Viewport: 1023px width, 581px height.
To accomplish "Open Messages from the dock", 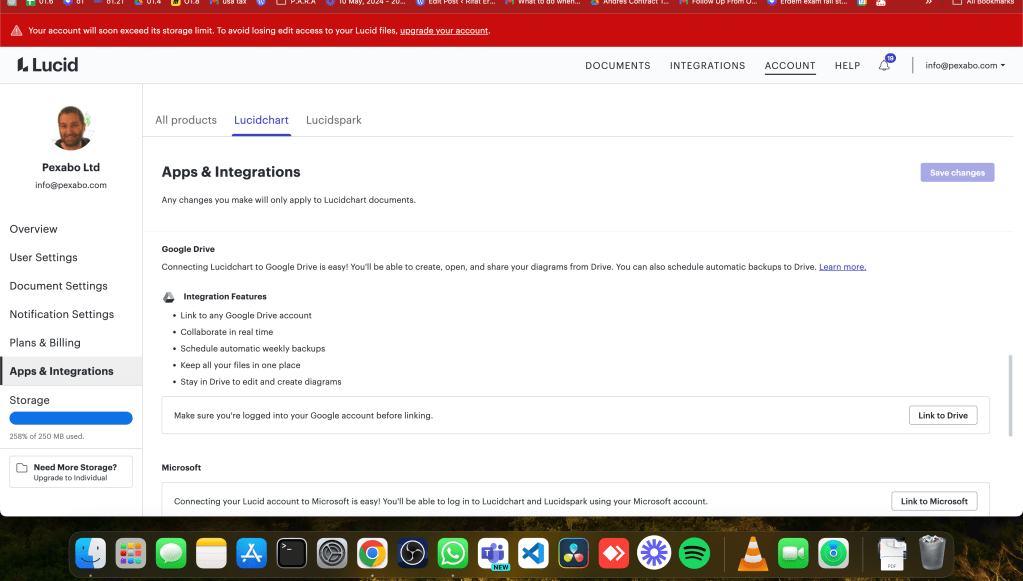I will coord(171,554).
